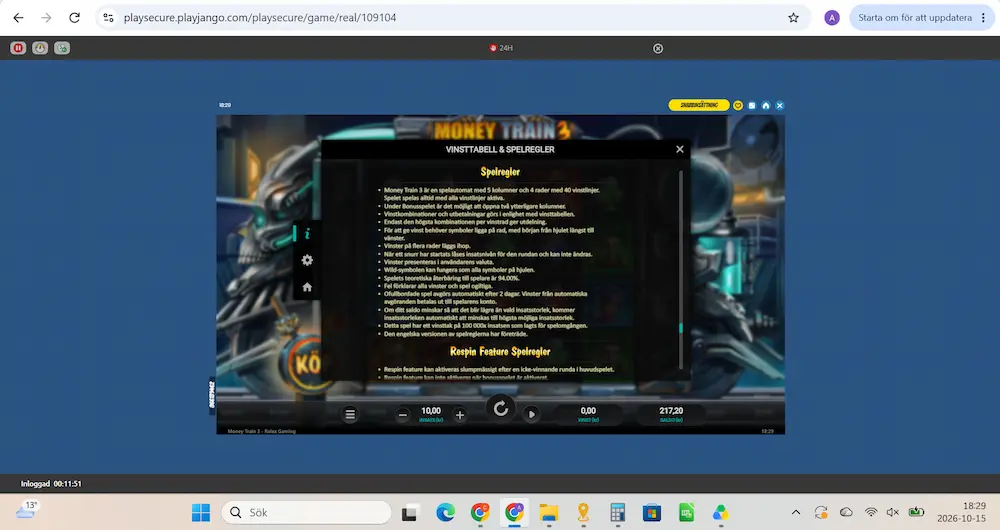The width and height of the screenshot is (1000, 530).
Task: Open the muted volume tray icon
Action: (x=893, y=512)
